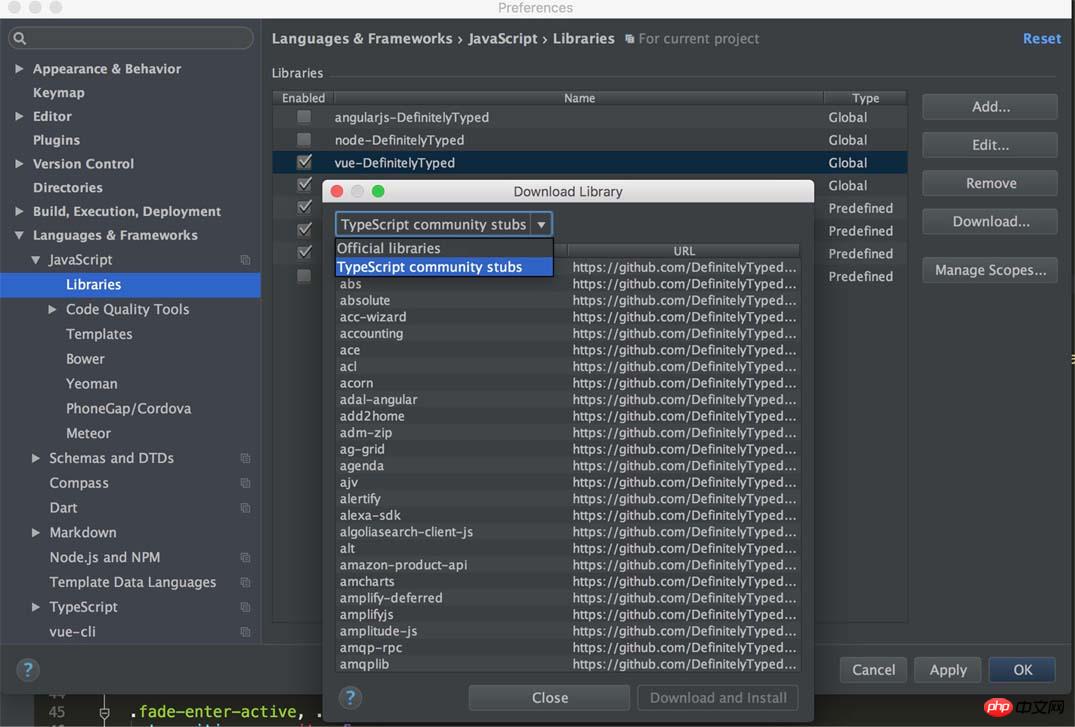The width and height of the screenshot is (1075, 727).
Task: Click project-level icon beside Schemas and DTDs
Action: coord(245,458)
